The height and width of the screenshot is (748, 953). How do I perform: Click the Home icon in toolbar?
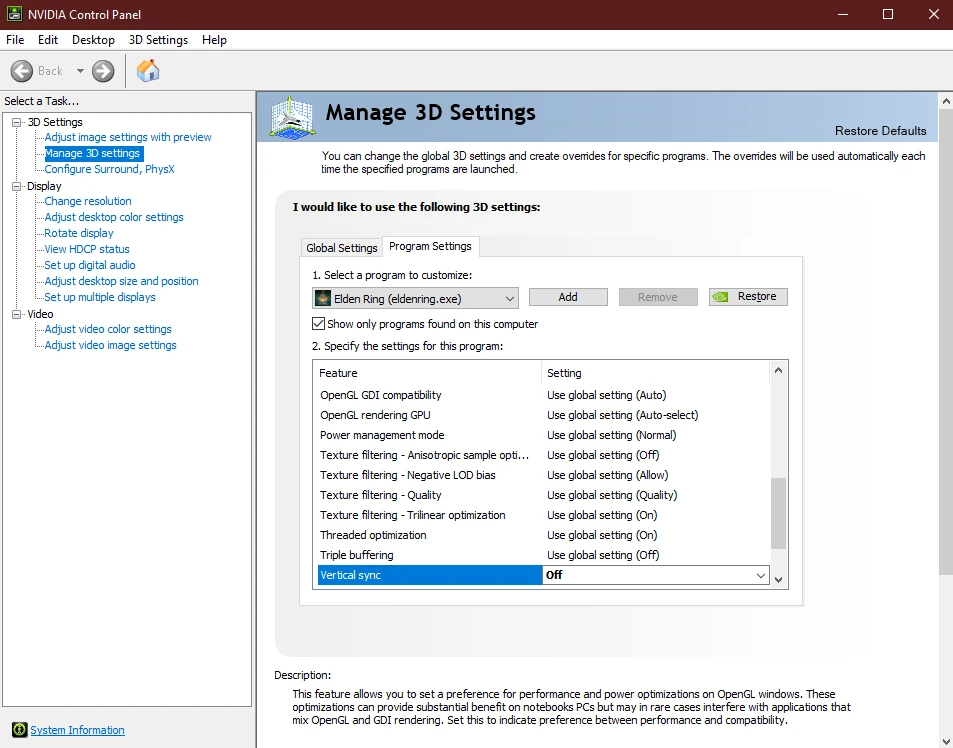(x=148, y=70)
